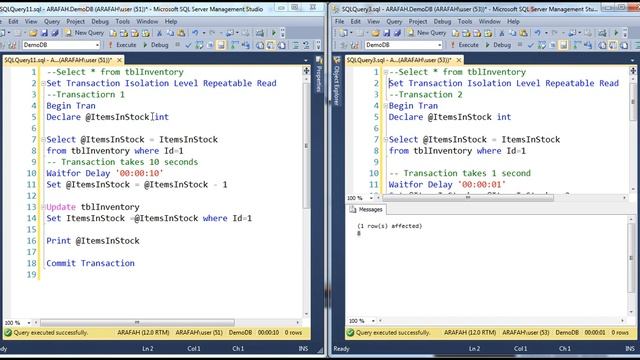This screenshot has width=640, height=360.
Task: Click Uncomment selected lines icon, left window
Action: click(x=306, y=45)
